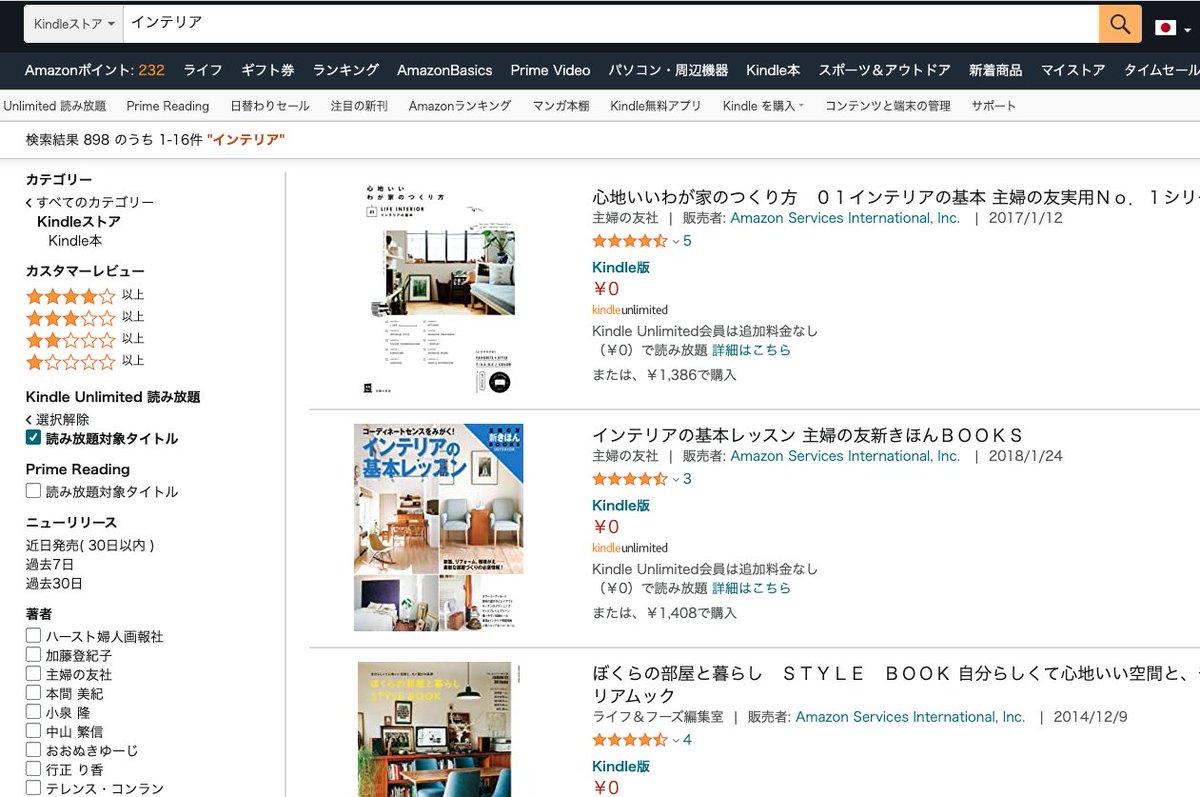Open Unlimited 読み放題 sub-navigation tab
This screenshot has height=797, width=1200.
54,106
